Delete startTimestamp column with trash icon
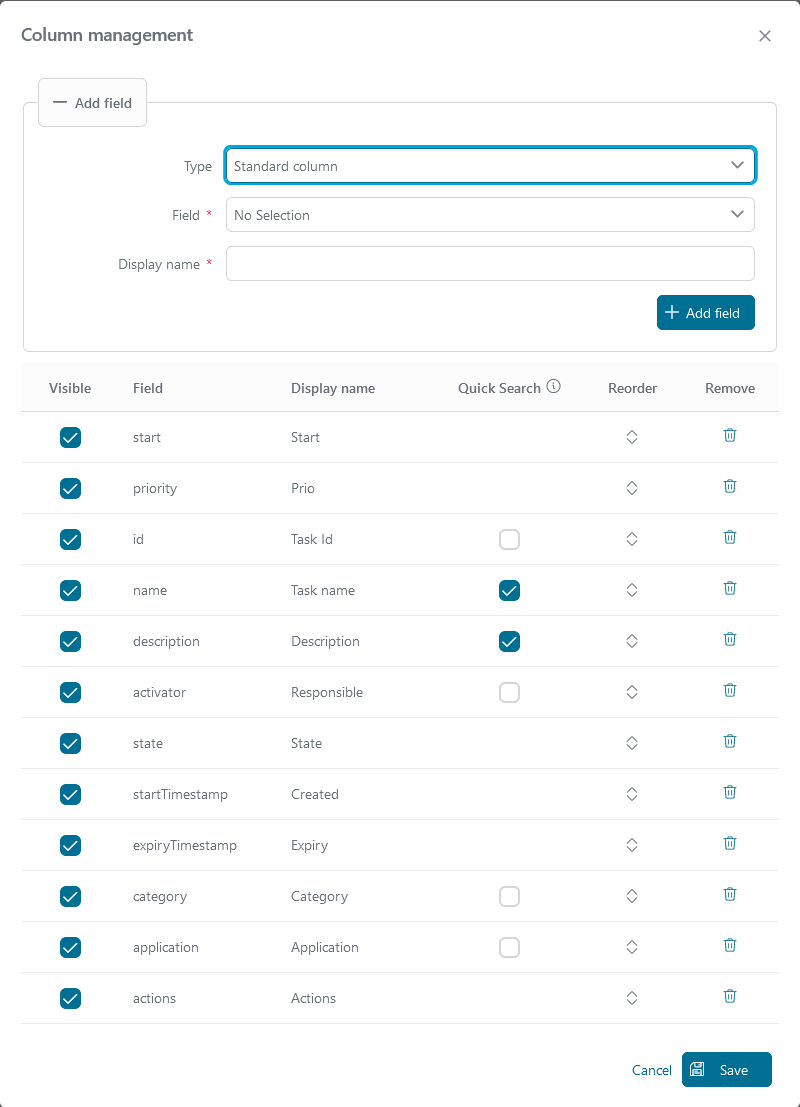This screenshot has width=800, height=1107. [729, 792]
